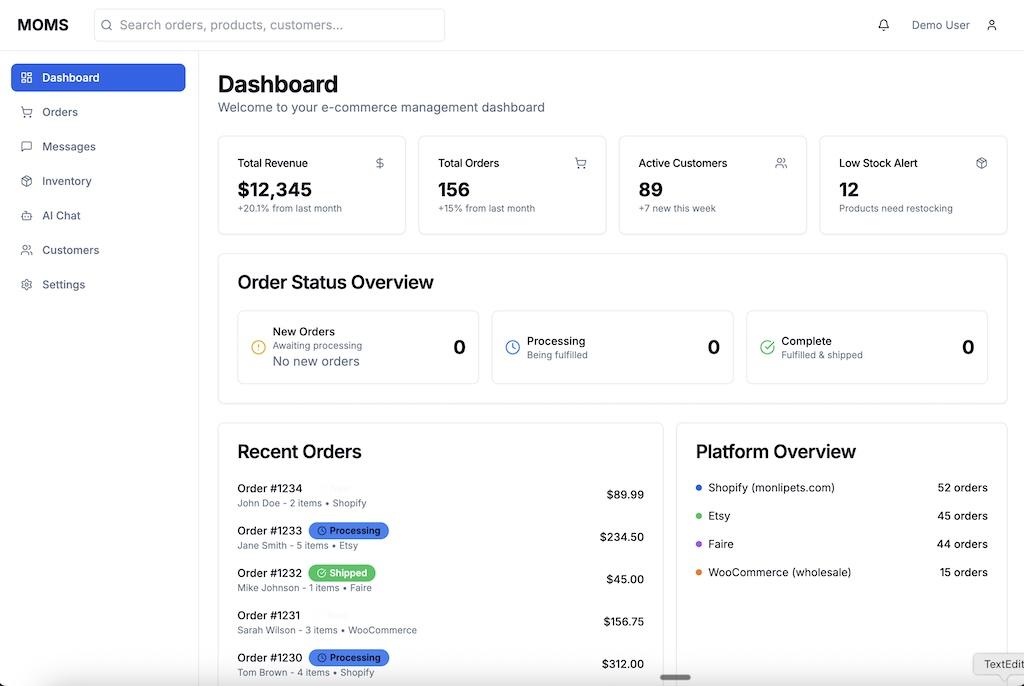Focus the search orders, products field
Viewport: 1024px width, 686px height.
coord(269,25)
